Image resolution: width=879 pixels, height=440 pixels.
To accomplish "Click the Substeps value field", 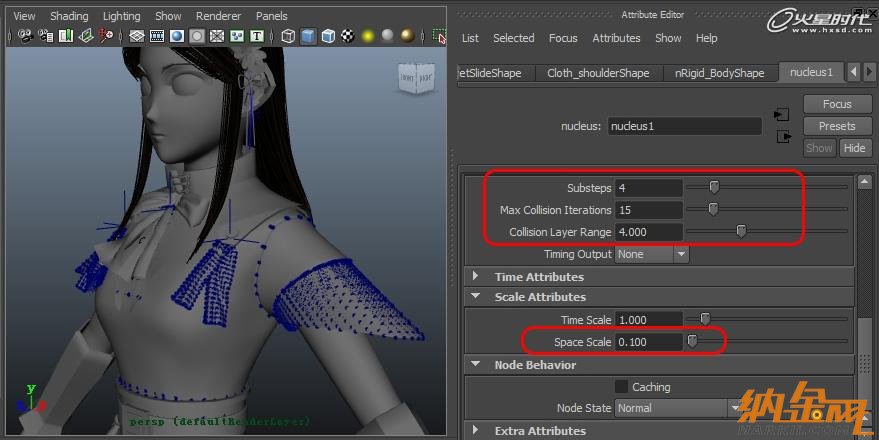I will pyautogui.click(x=649, y=188).
